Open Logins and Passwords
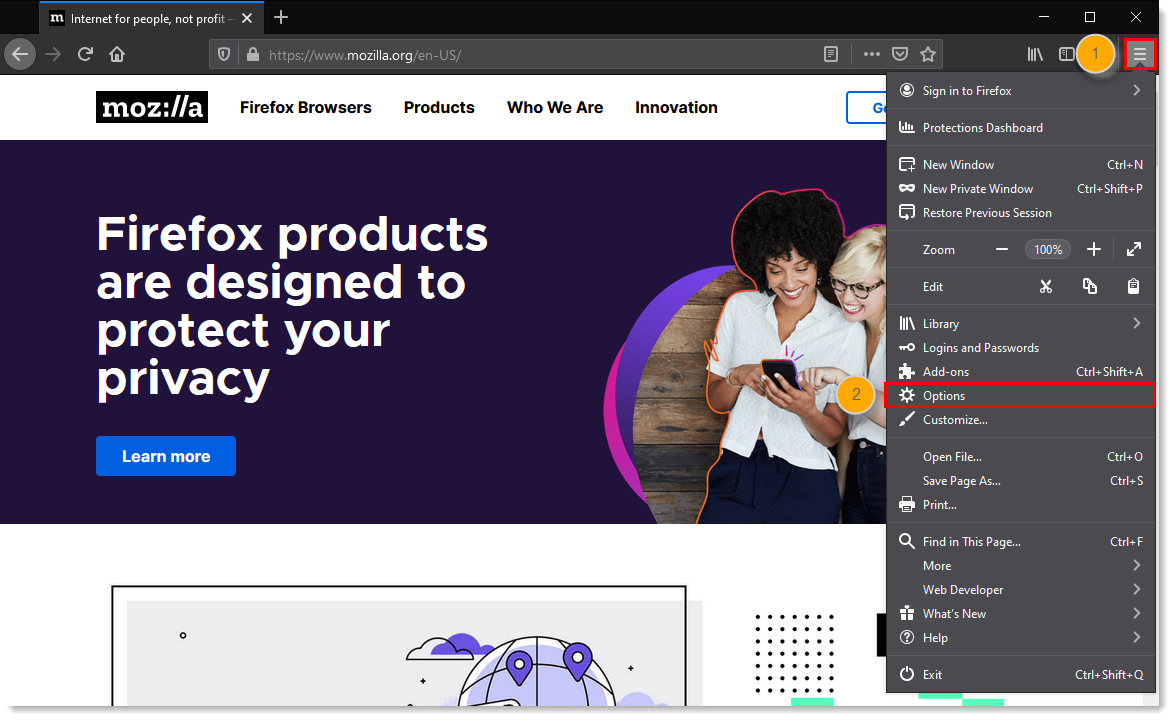The width and height of the screenshot is (1174, 721). (x=1021, y=347)
